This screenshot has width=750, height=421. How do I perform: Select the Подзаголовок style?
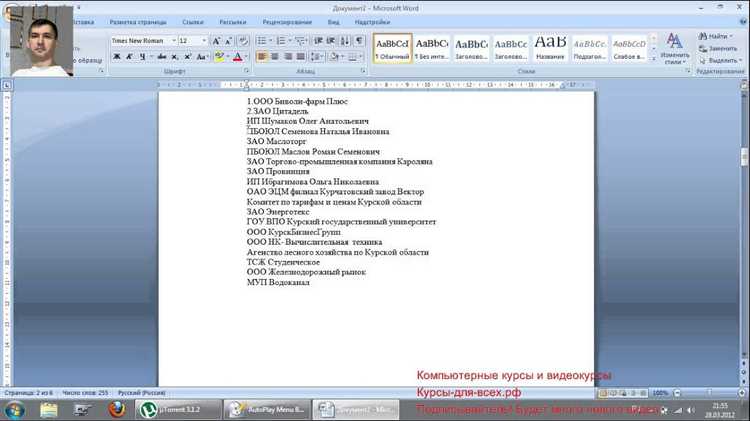pos(590,48)
